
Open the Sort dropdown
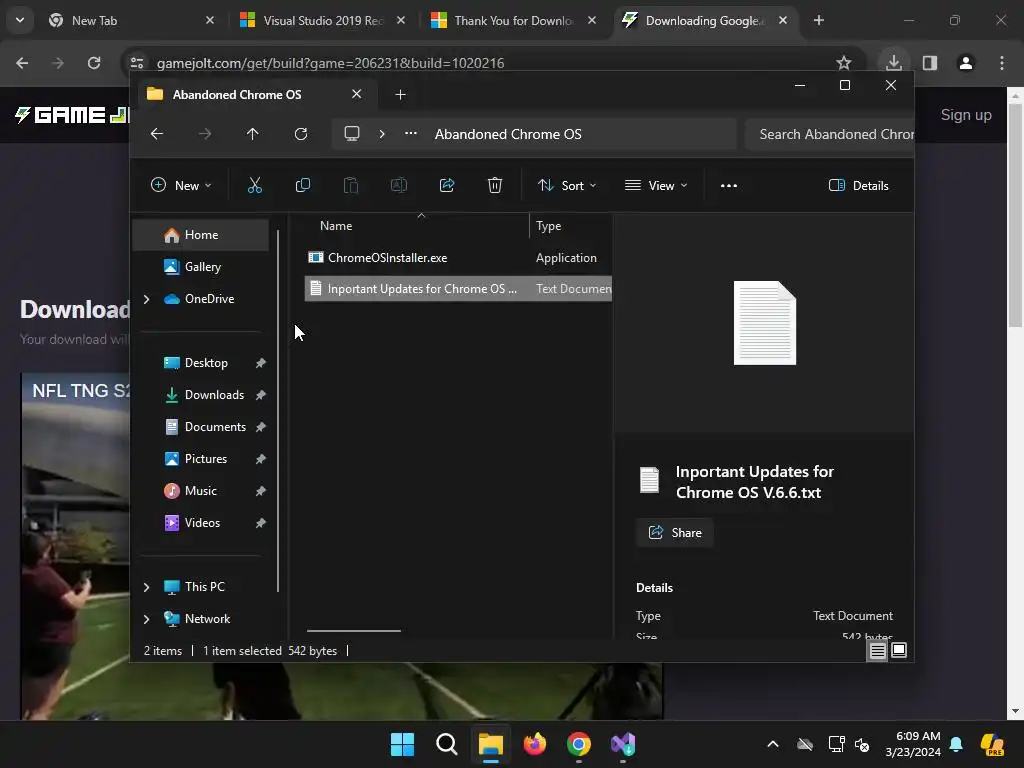click(567, 185)
